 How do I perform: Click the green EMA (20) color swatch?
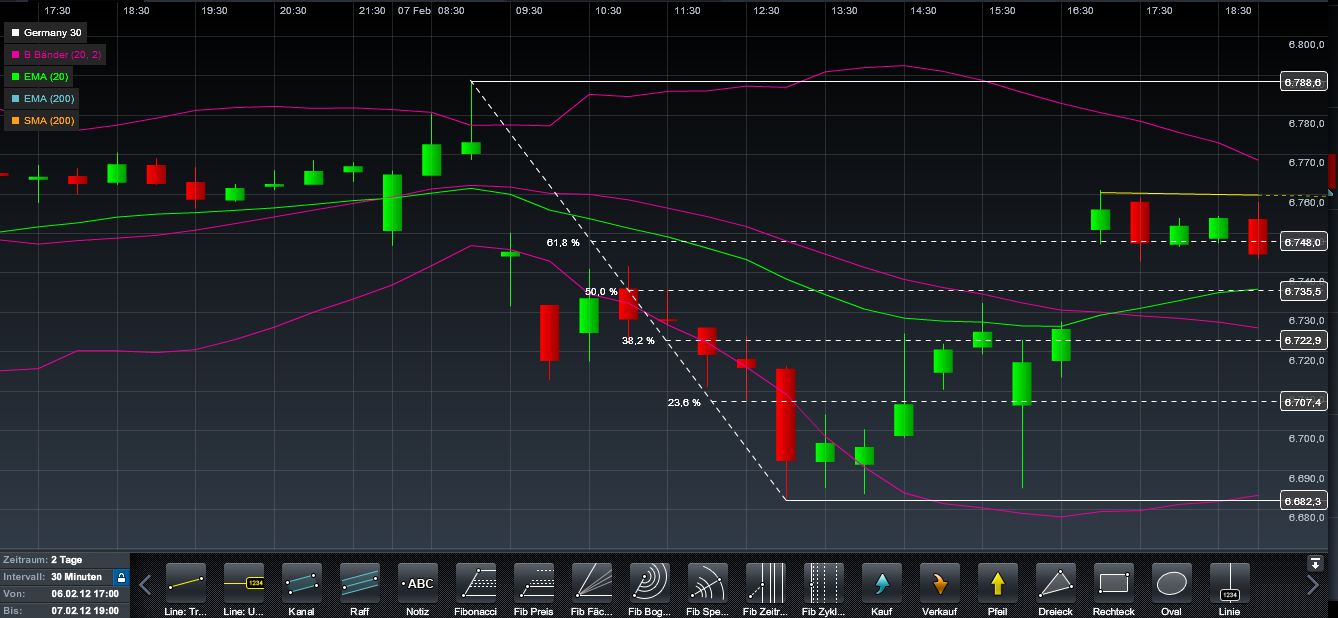click(14, 76)
